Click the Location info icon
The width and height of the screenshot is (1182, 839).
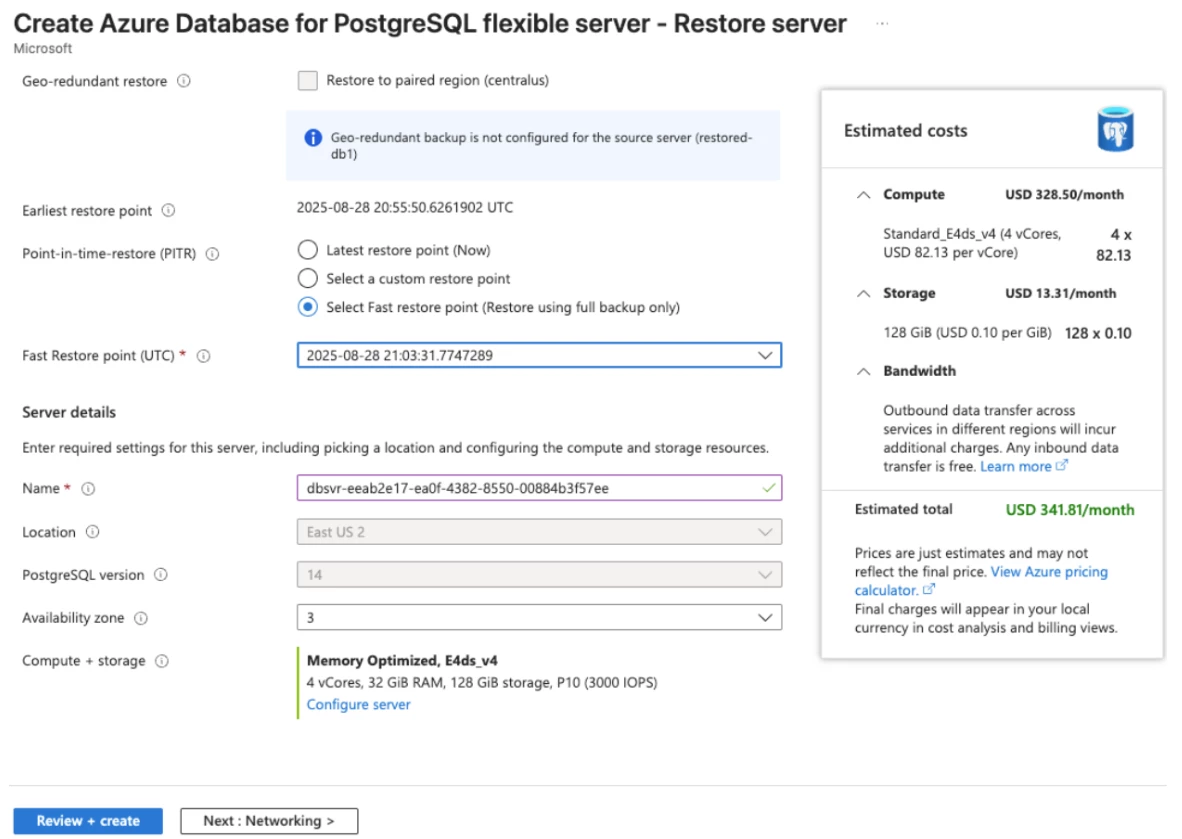[x=93, y=532]
